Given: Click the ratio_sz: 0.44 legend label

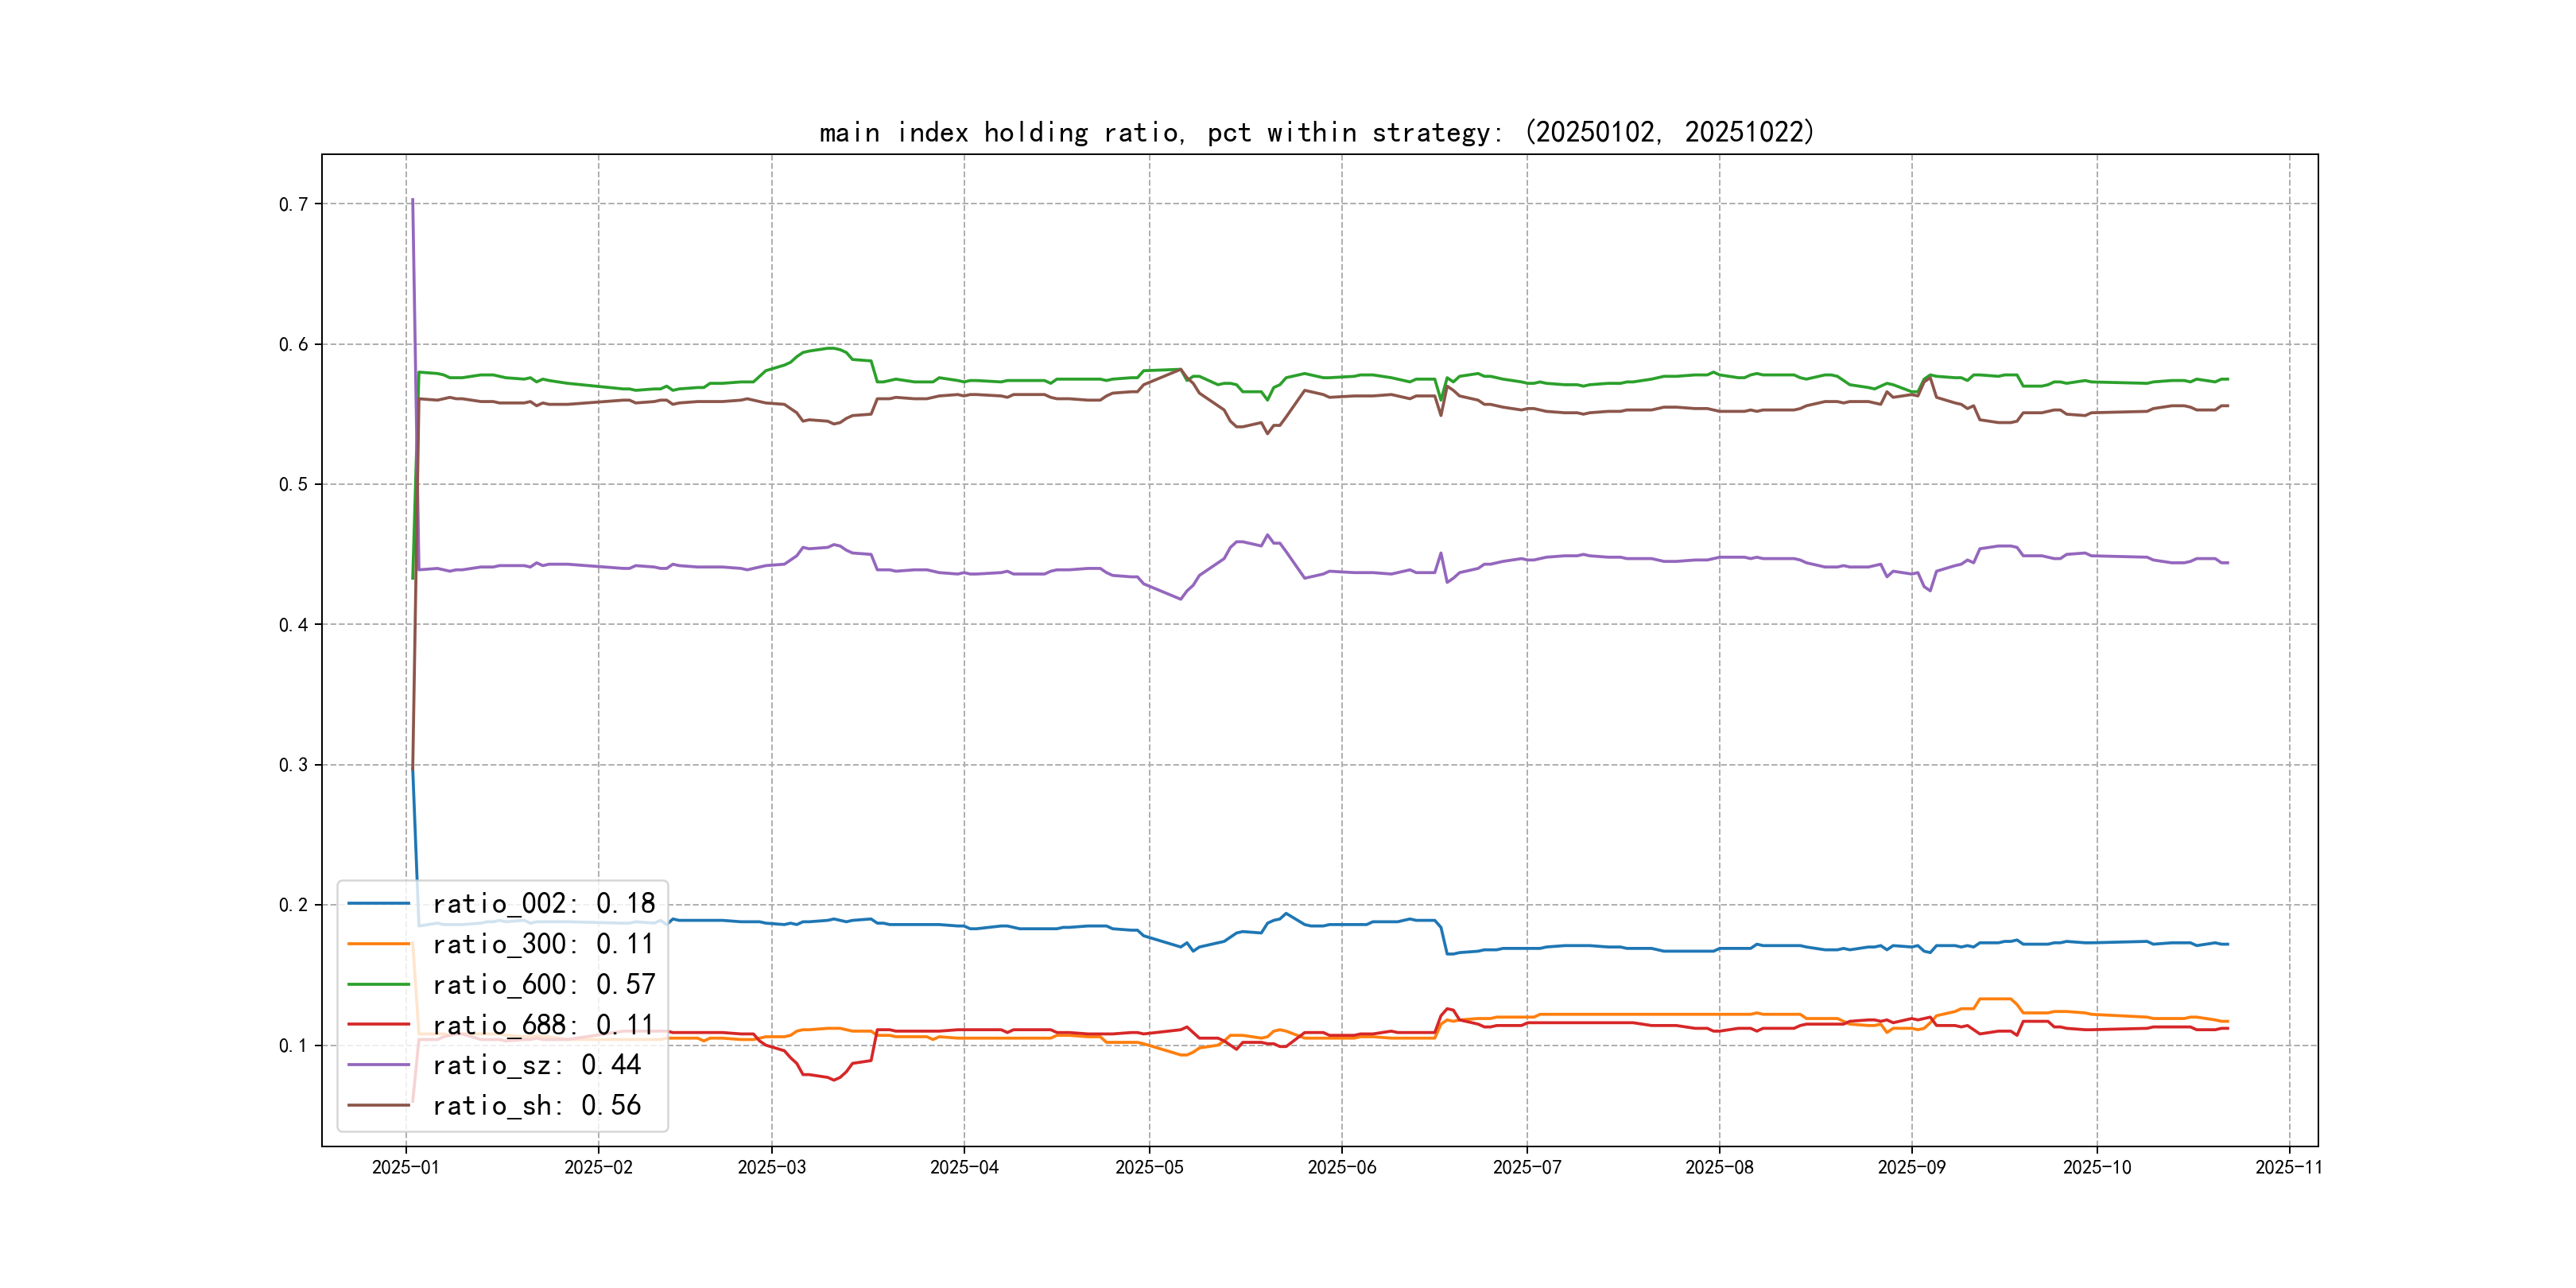Looking at the screenshot, I should click(x=536, y=1065).
